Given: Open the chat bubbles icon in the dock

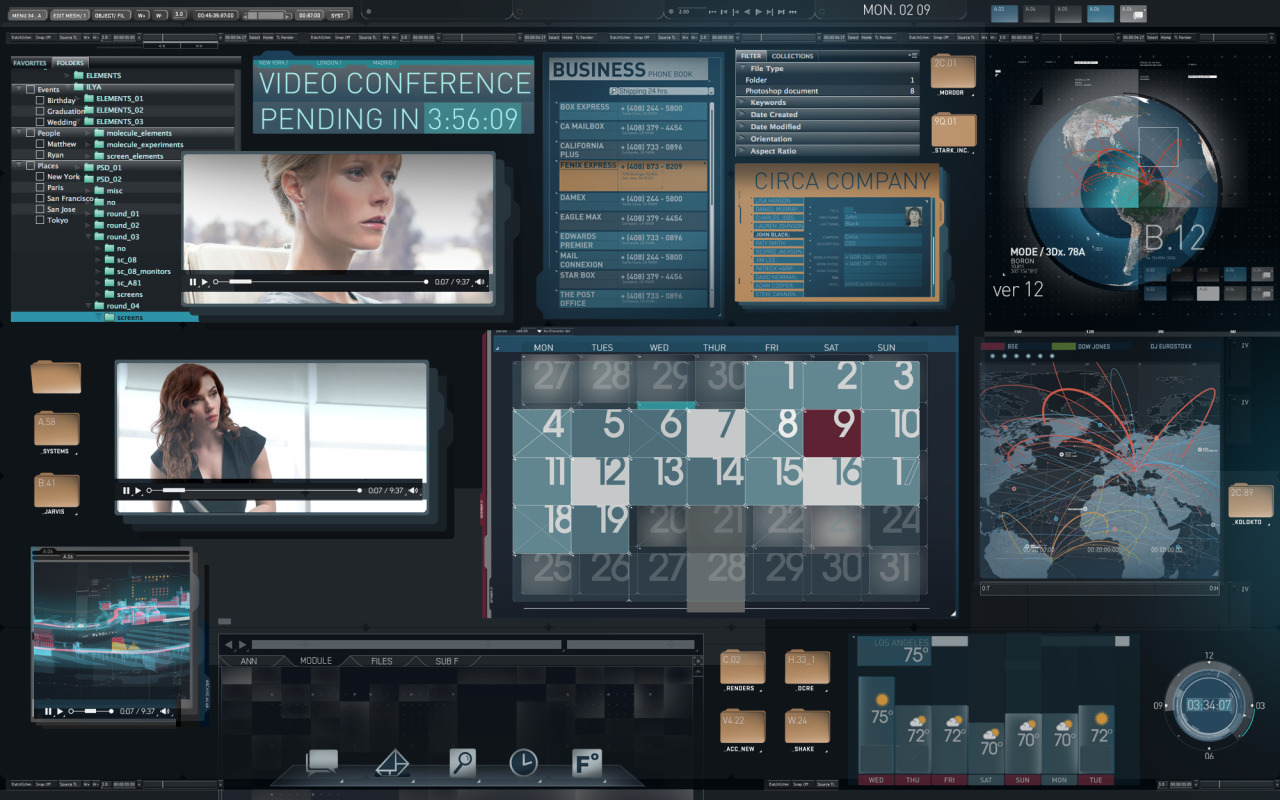Looking at the screenshot, I should 322,763.
